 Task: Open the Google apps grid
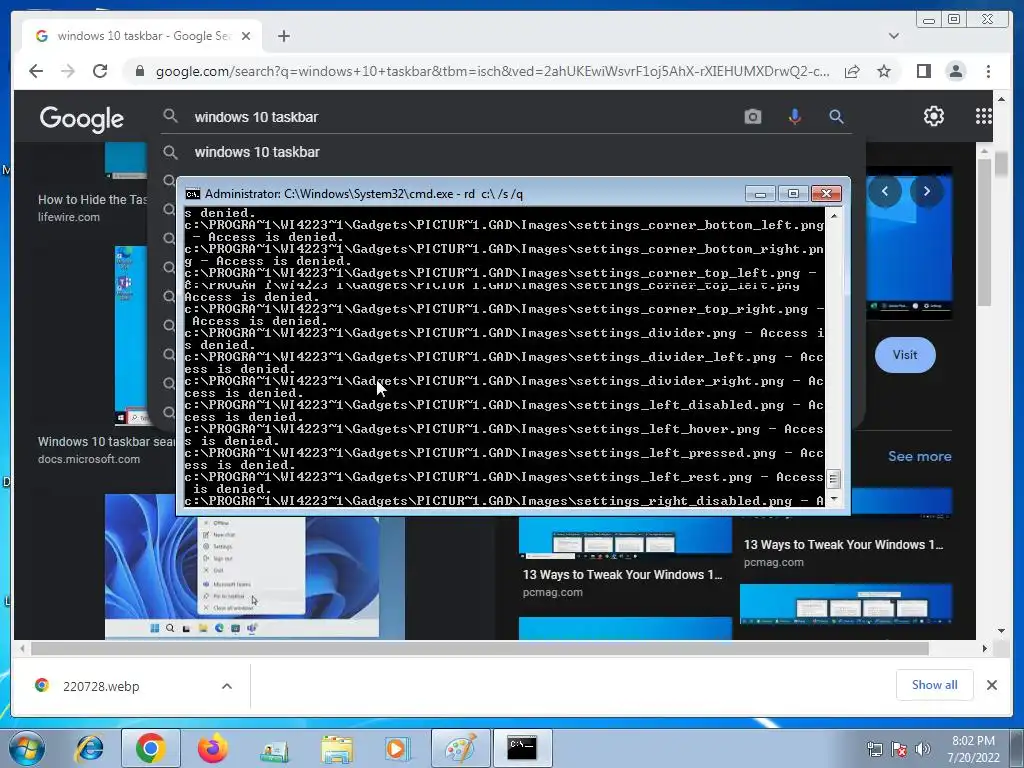983,116
